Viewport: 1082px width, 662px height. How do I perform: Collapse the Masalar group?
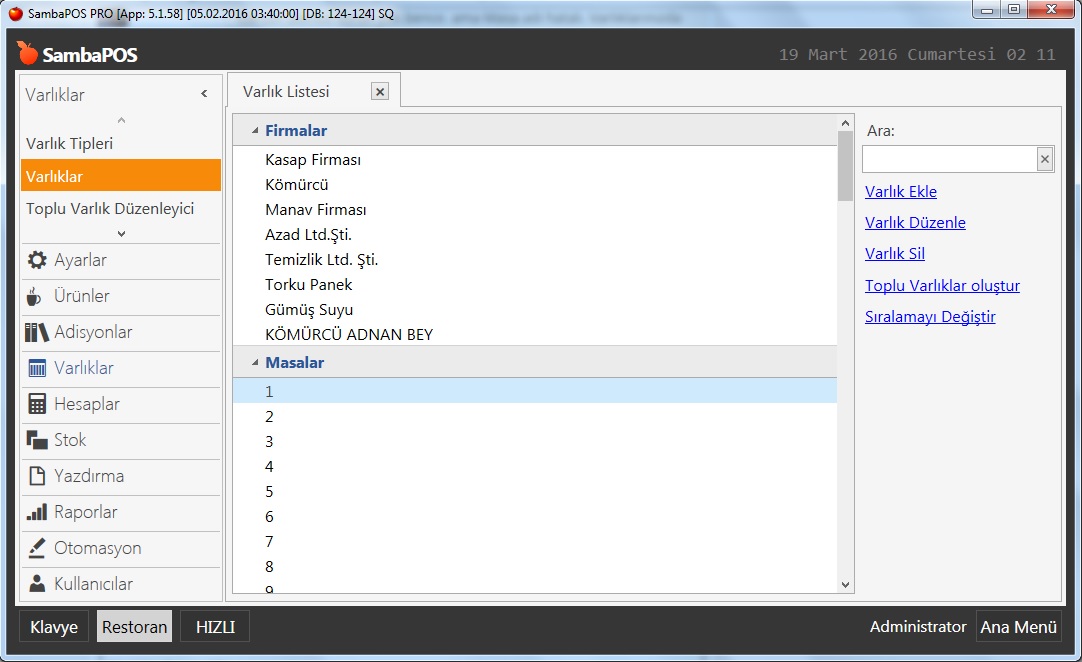click(x=255, y=363)
